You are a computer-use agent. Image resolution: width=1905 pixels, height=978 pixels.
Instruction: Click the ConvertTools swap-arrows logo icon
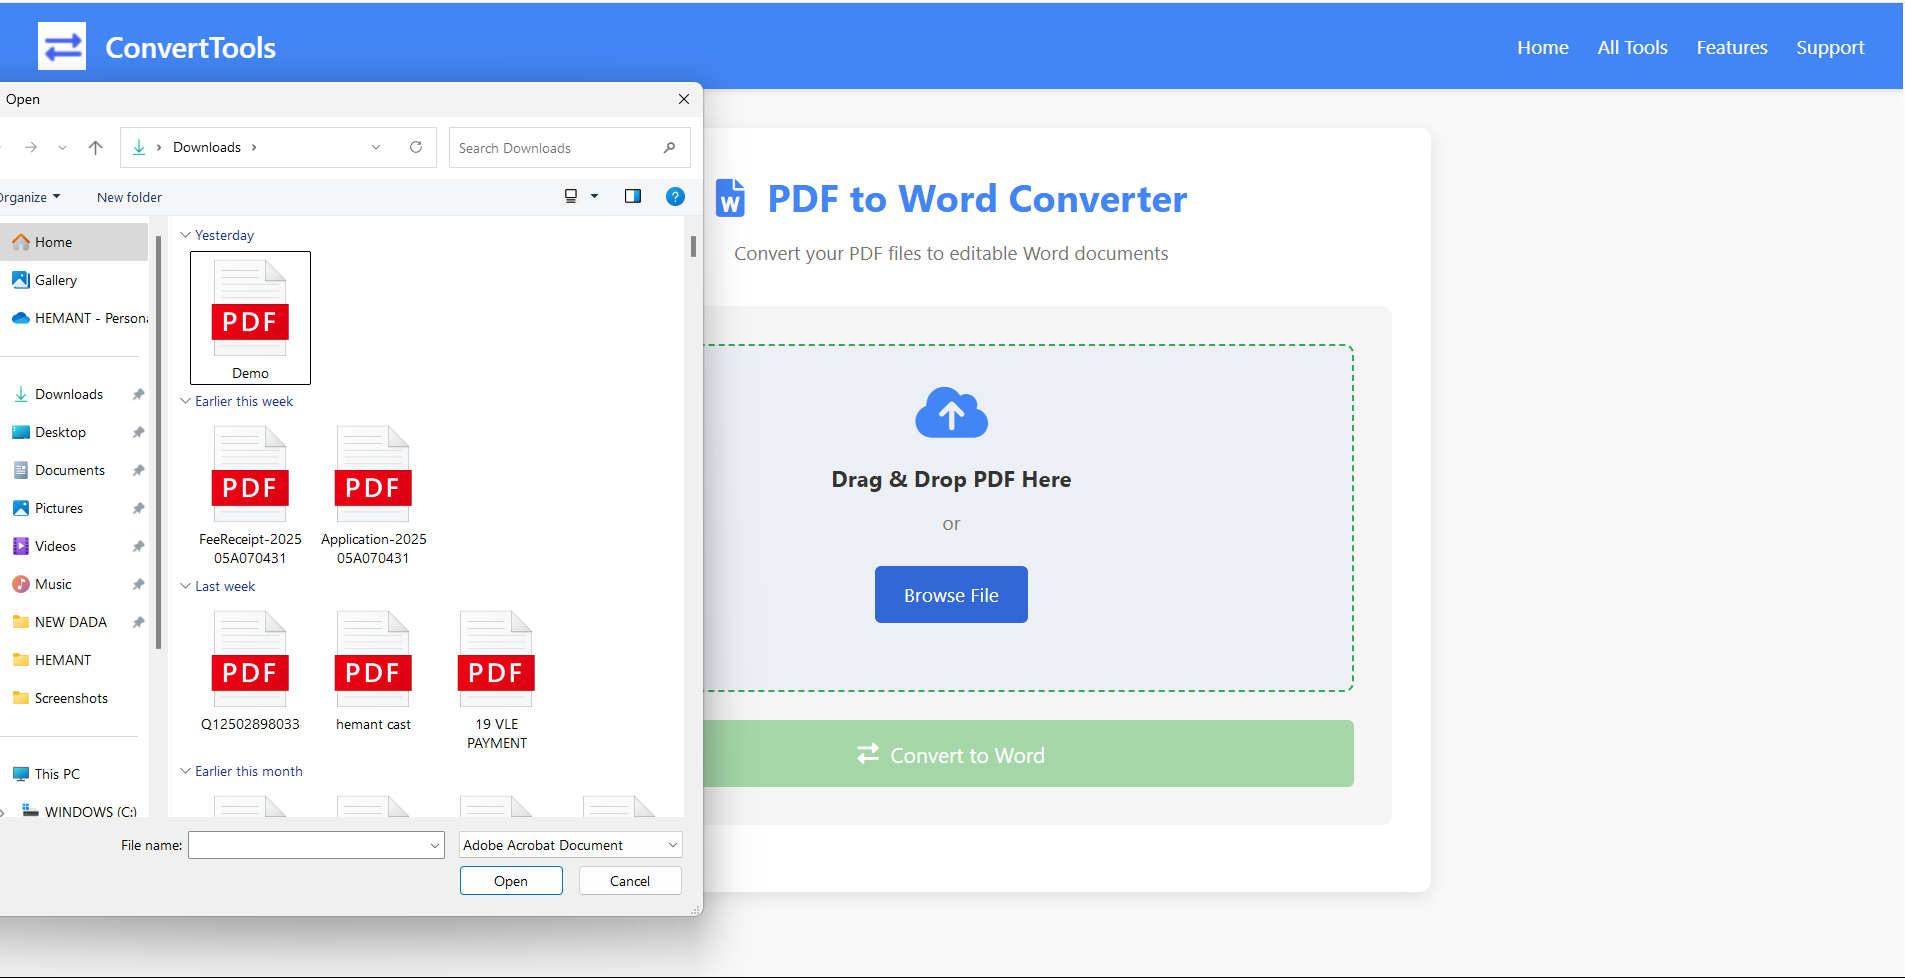coord(62,46)
